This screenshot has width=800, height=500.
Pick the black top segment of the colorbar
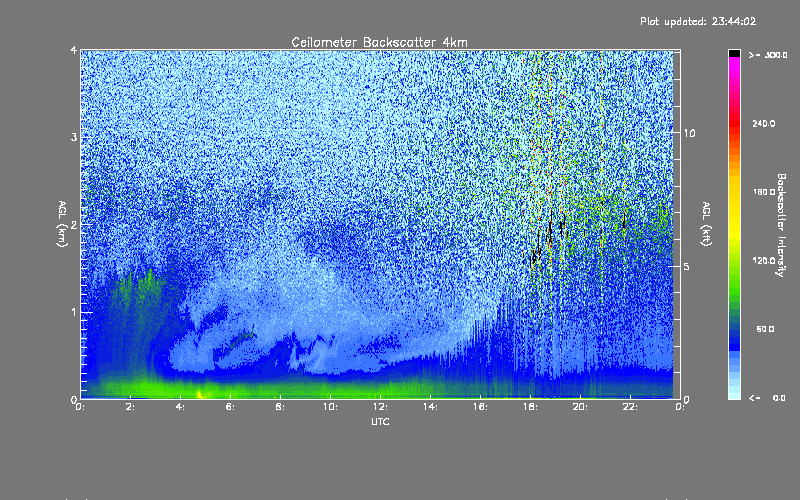(734, 53)
